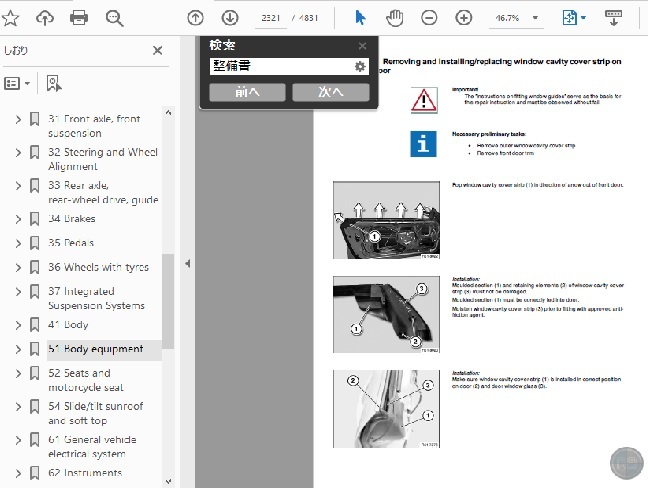Expand 62 Instruments bookmark
This screenshot has width=648, height=488.
(x=18, y=473)
